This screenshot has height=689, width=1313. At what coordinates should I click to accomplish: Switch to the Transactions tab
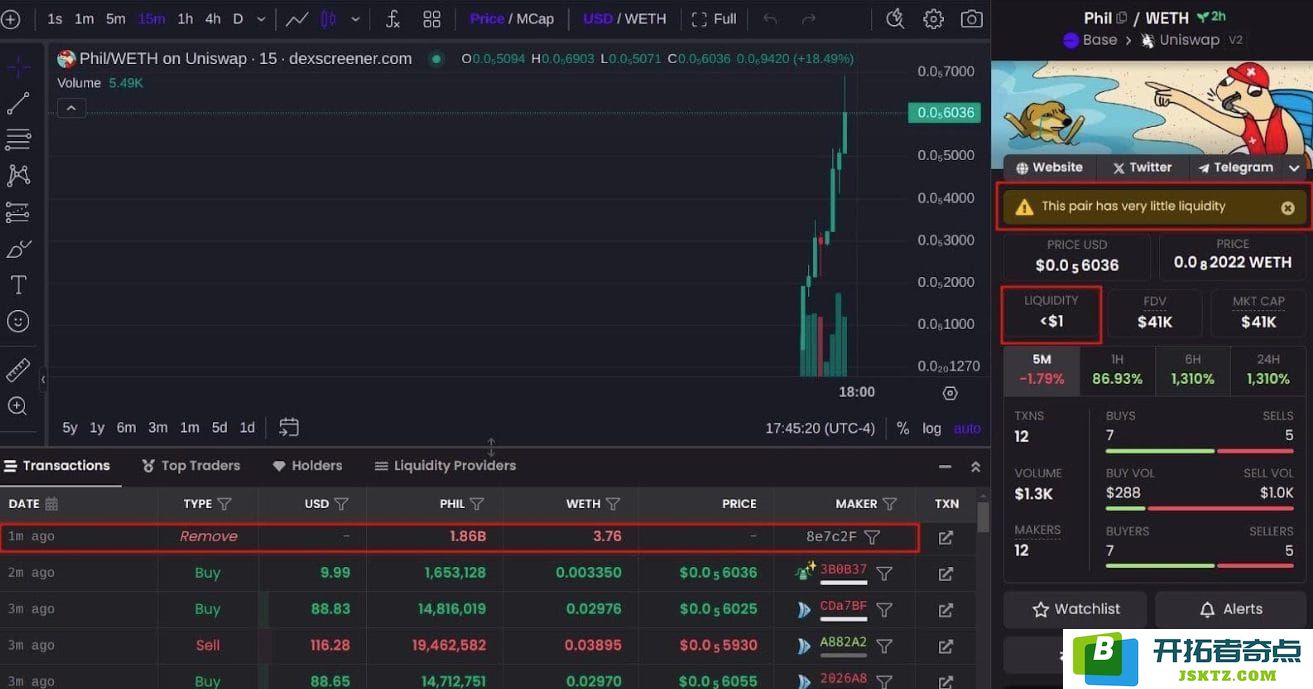pyautogui.click(x=57, y=466)
